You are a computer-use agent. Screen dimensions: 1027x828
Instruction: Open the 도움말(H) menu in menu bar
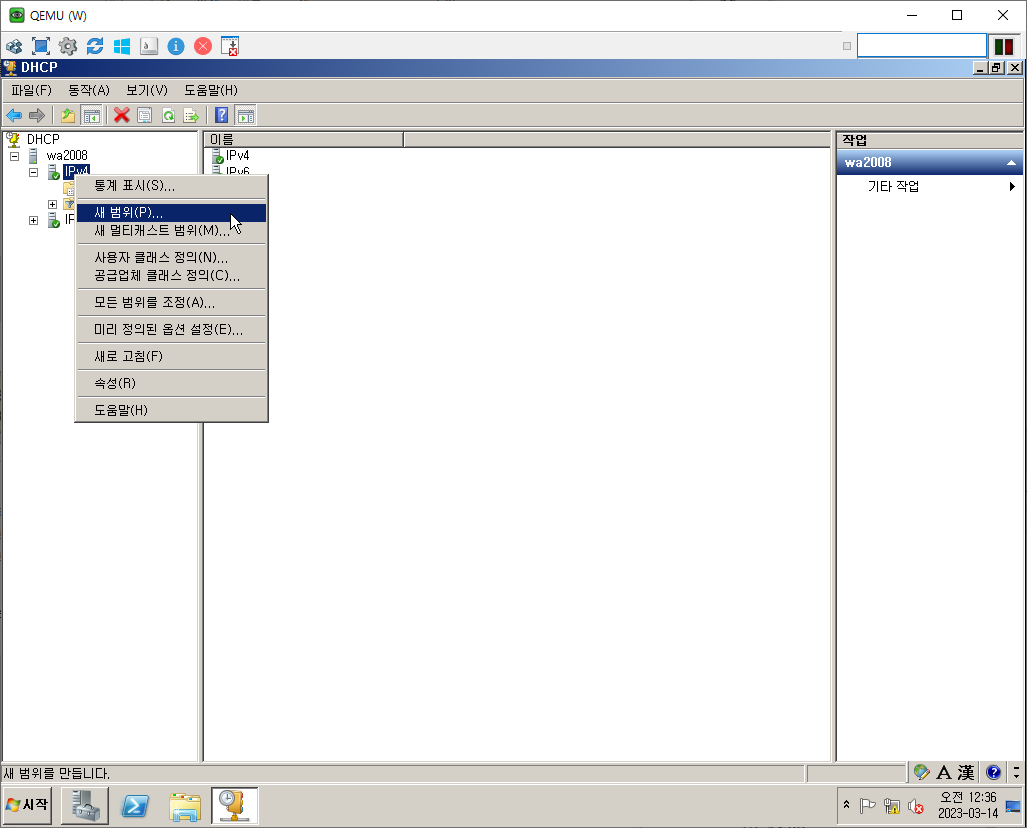(211, 90)
